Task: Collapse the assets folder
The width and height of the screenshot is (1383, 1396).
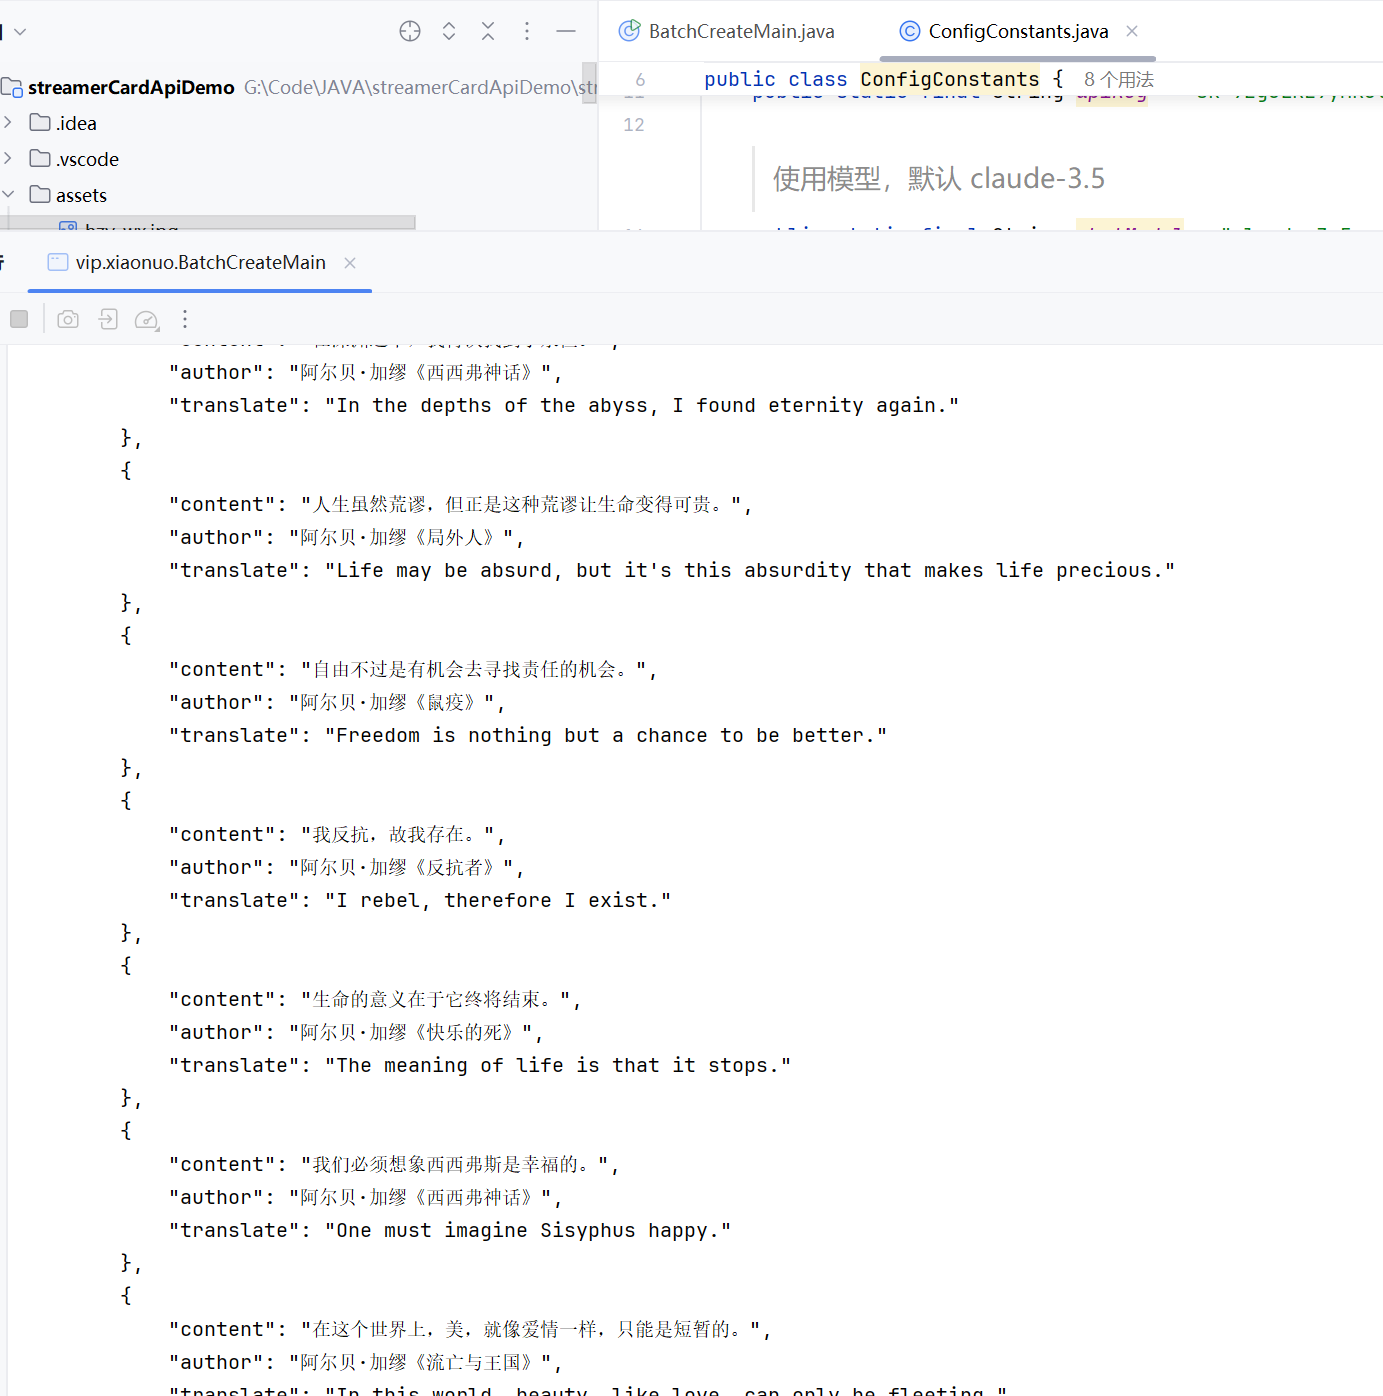Action: pos(9,195)
